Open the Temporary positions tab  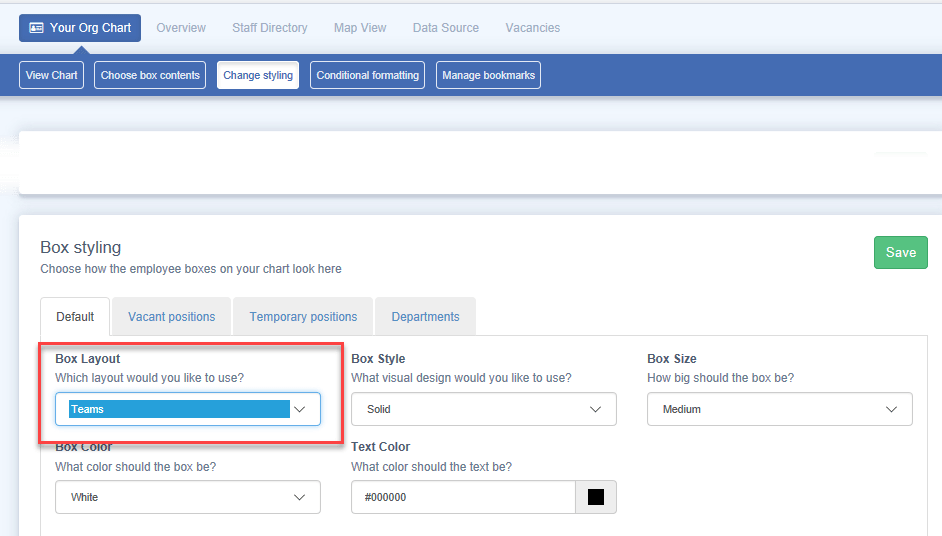point(303,317)
